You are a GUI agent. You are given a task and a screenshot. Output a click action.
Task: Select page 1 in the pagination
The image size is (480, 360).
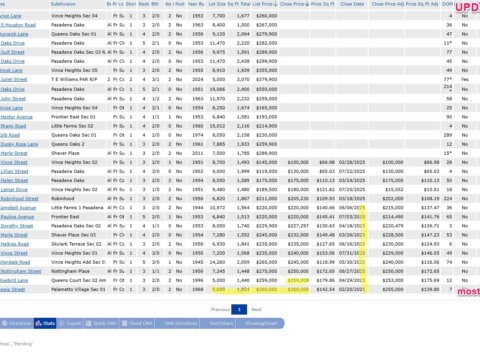click(x=239, y=310)
